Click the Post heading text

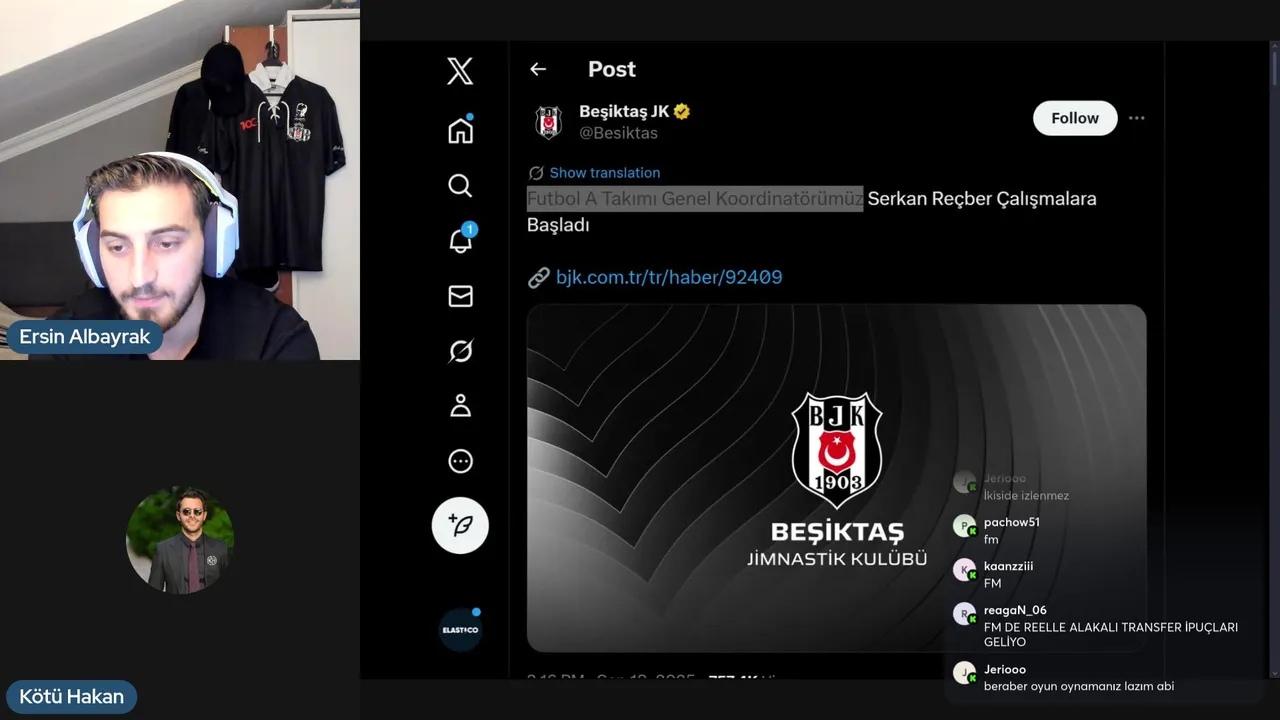(612, 69)
